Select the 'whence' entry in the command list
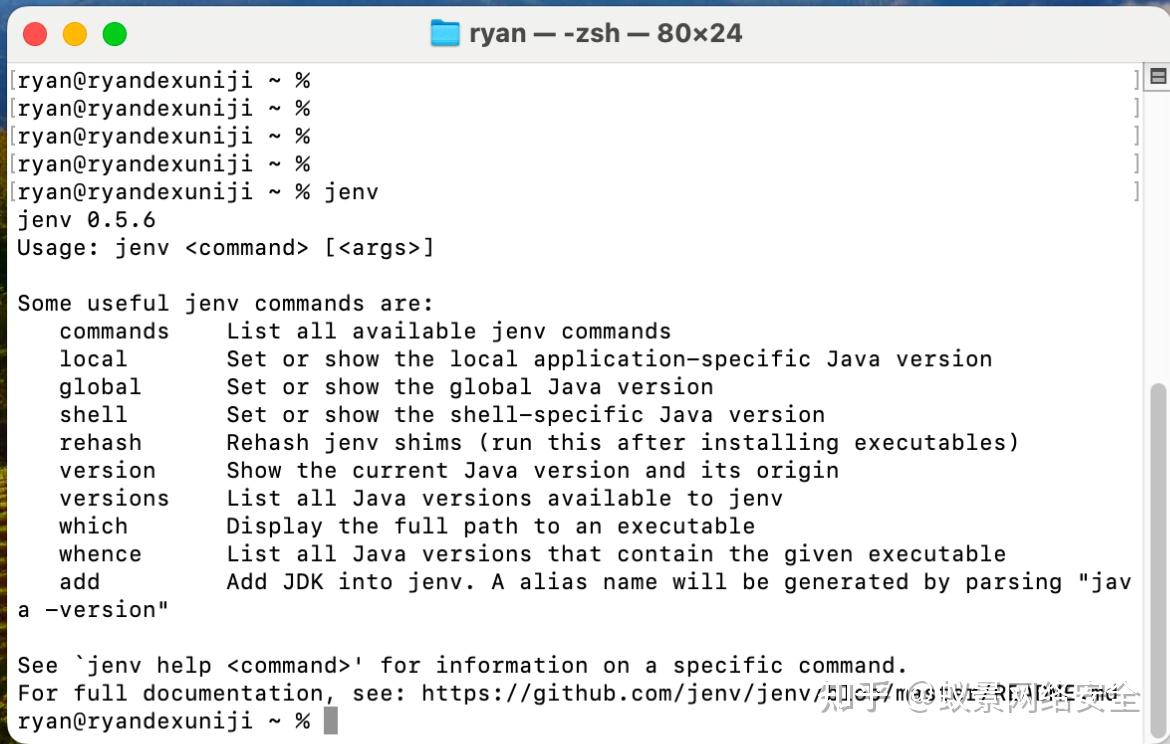 click(100, 553)
